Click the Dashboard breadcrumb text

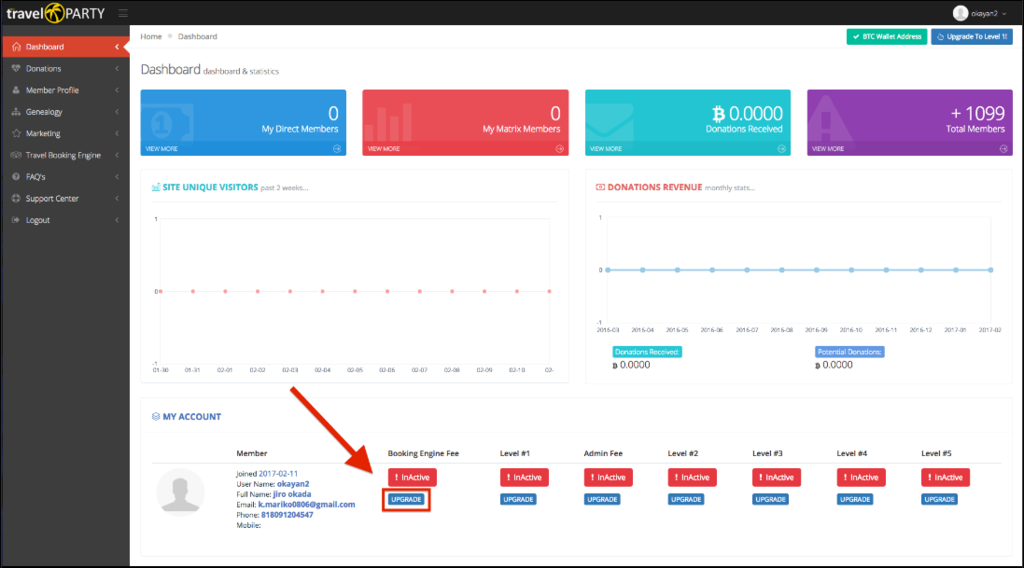coord(197,37)
